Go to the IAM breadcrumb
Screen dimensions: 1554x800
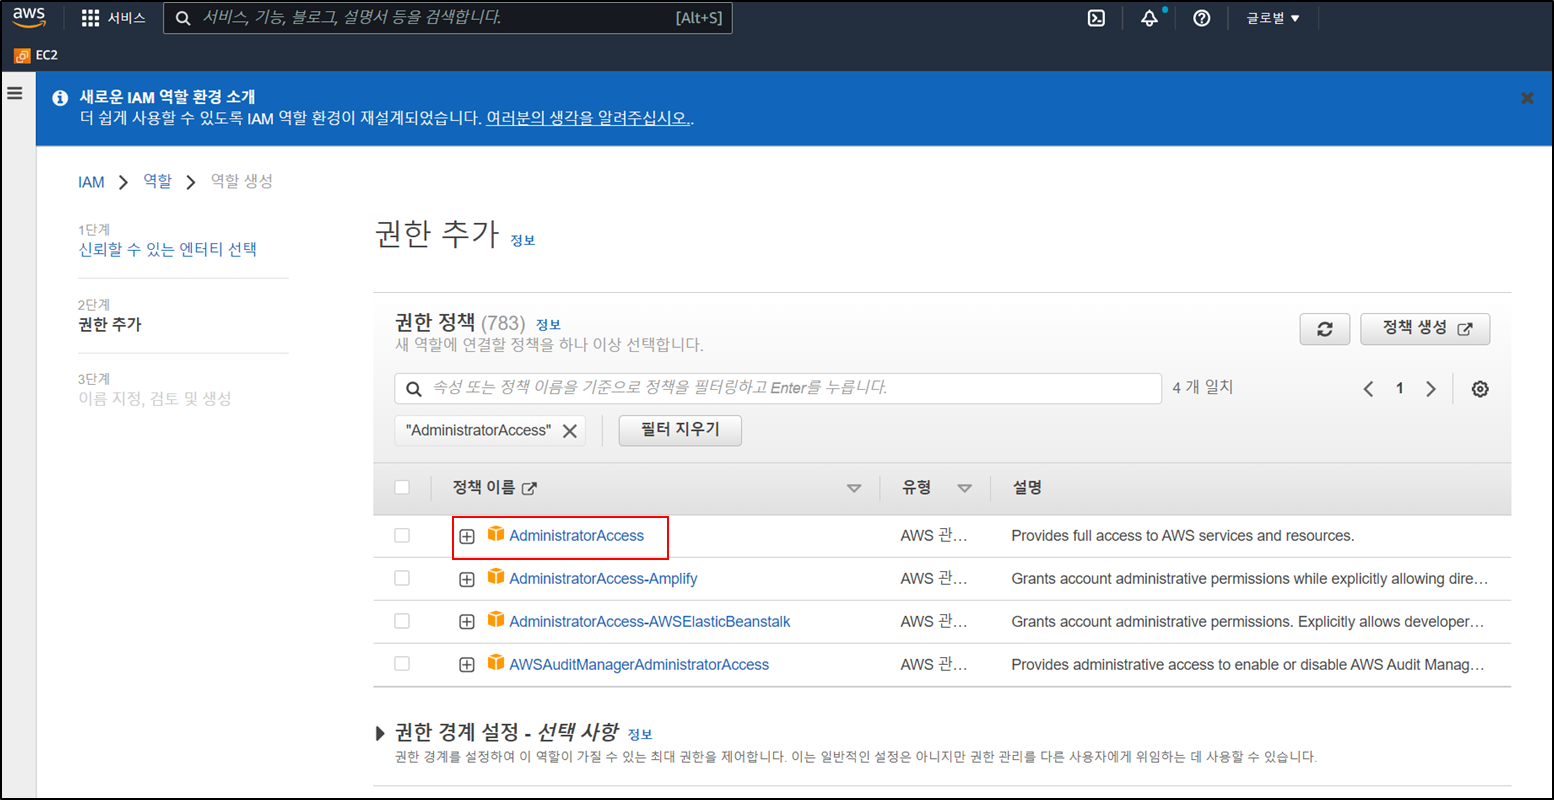(x=91, y=182)
